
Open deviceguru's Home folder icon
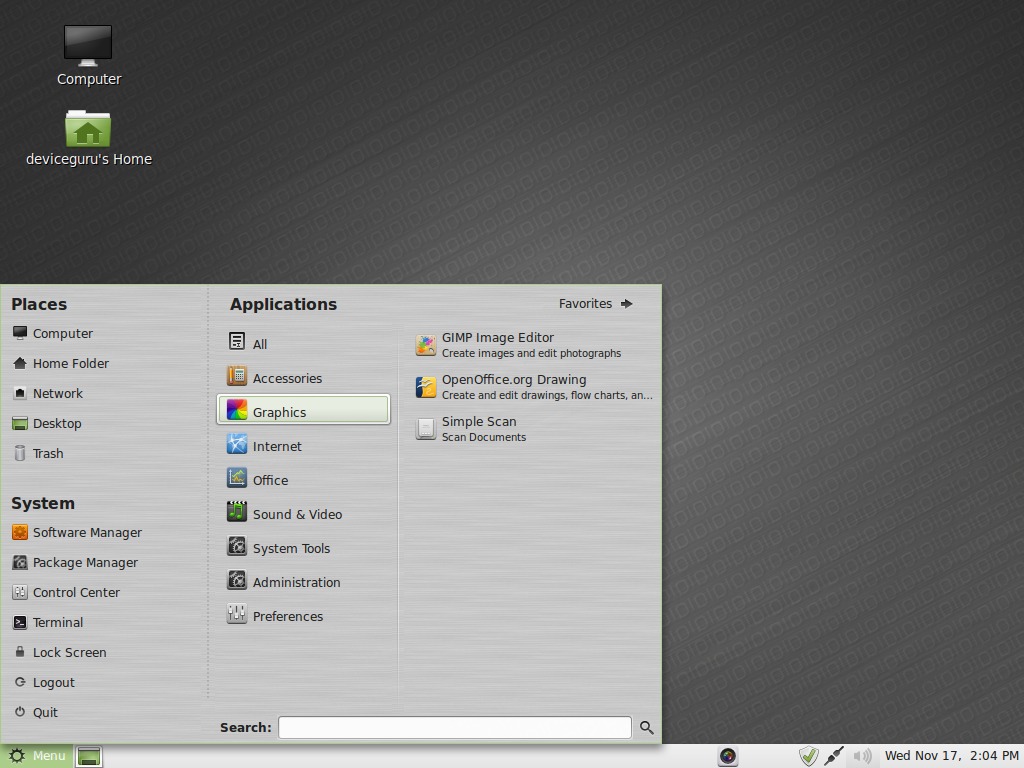pos(88,138)
